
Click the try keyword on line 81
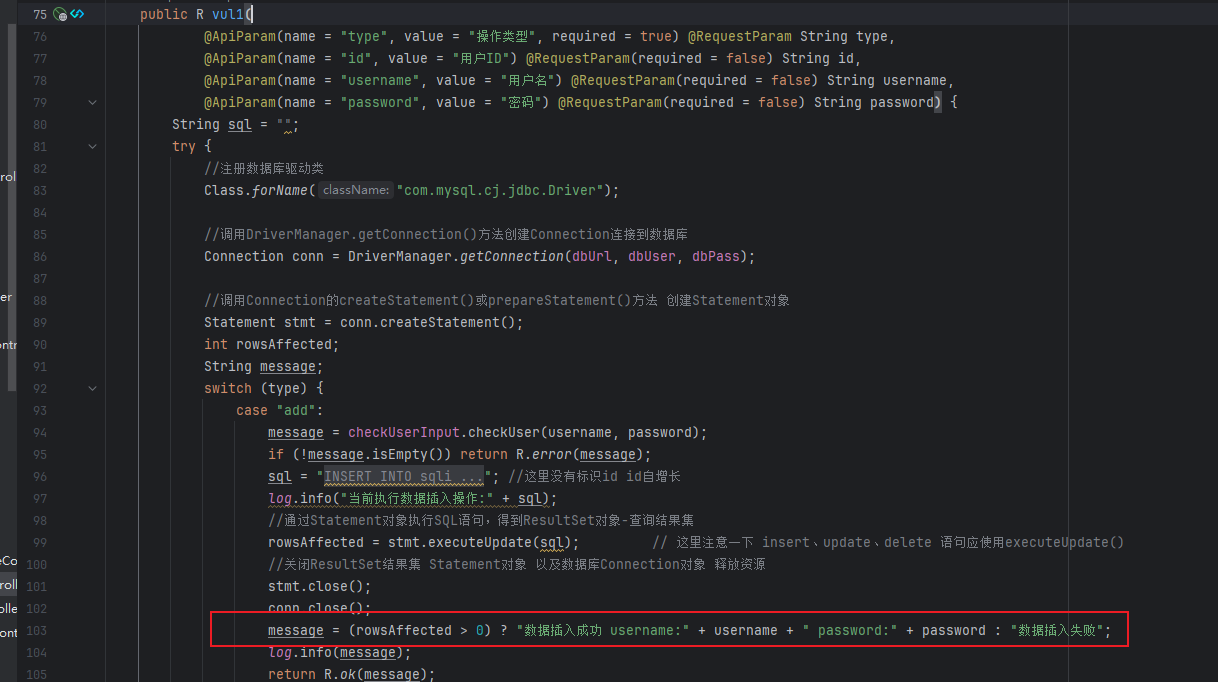pyautogui.click(x=184, y=146)
